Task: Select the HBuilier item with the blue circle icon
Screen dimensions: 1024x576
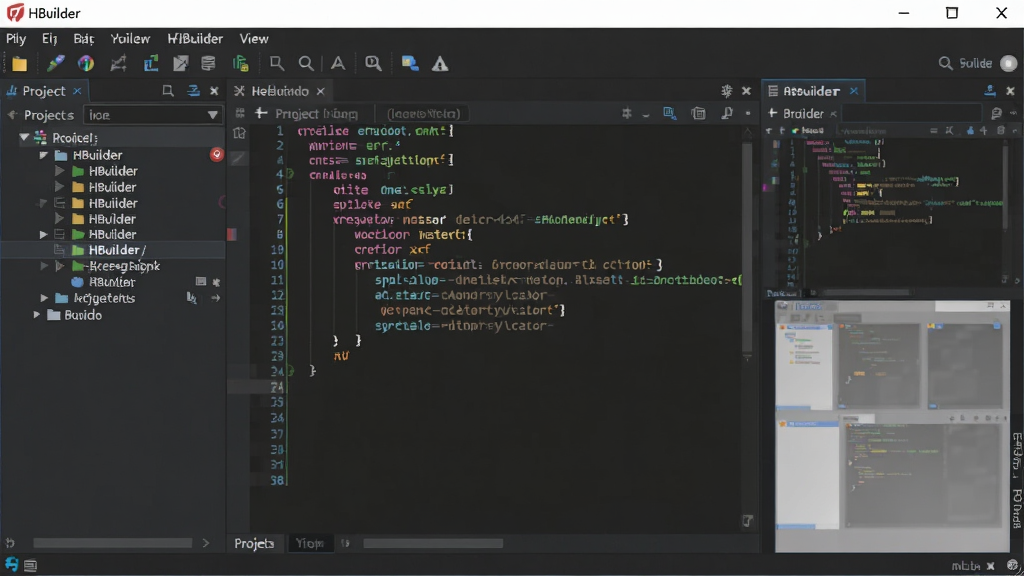Action: click(x=112, y=282)
